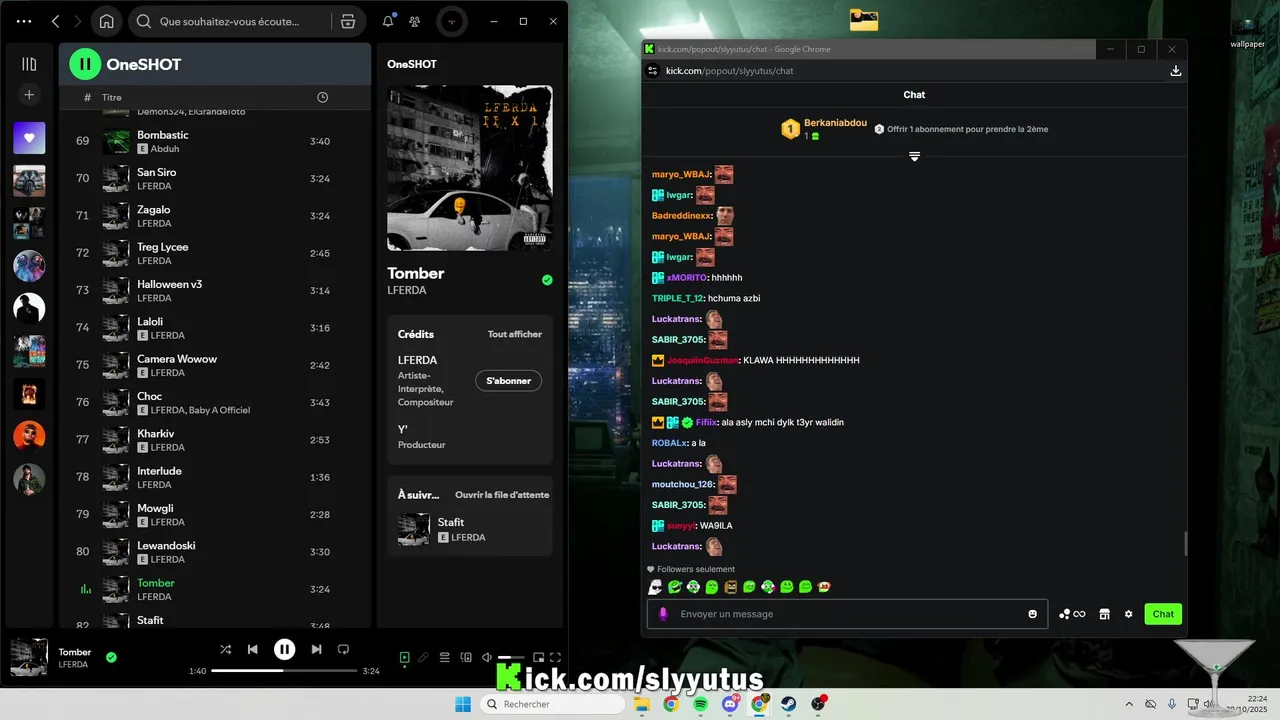Open username Fifiix in Kick chat
This screenshot has width=1280, height=720.
[706, 422]
